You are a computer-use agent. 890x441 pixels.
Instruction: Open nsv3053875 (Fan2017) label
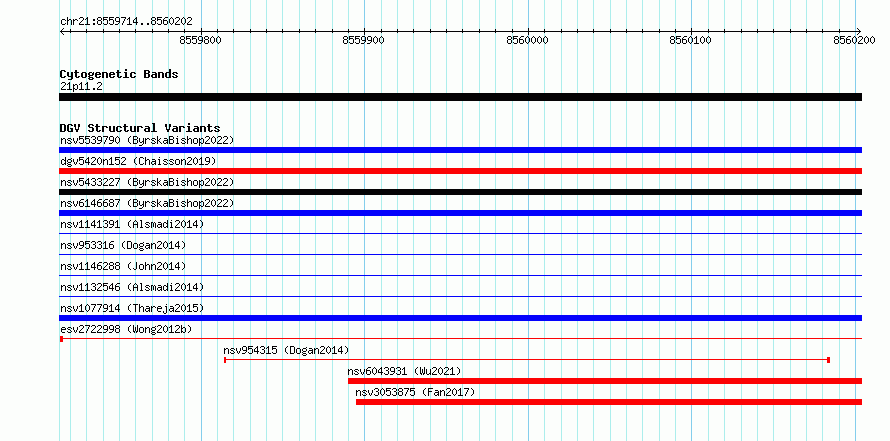click(415, 392)
